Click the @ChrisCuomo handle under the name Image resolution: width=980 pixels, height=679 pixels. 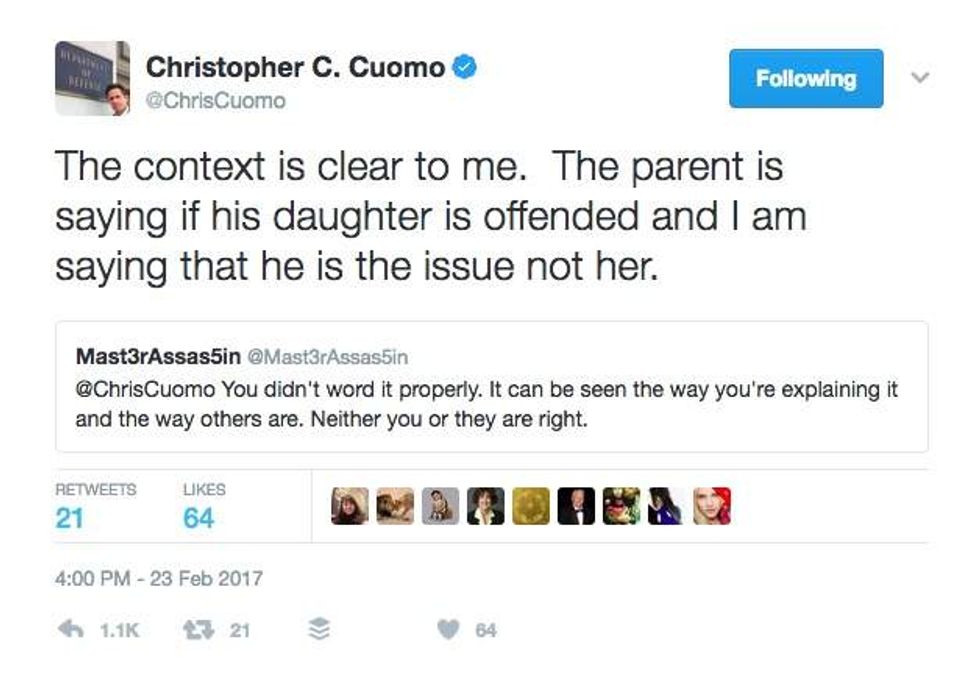tap(216, 100)
